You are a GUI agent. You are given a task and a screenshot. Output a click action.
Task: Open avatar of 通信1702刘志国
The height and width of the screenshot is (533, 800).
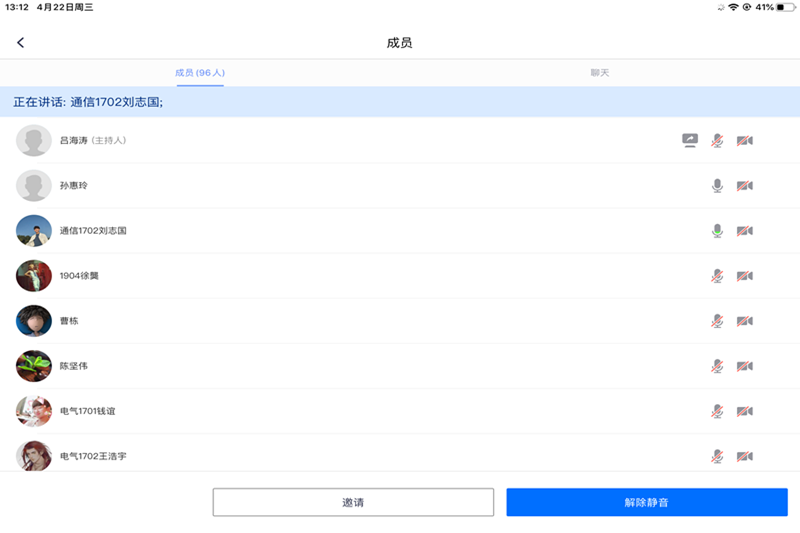pyautogui.click(x=34, y=231)
